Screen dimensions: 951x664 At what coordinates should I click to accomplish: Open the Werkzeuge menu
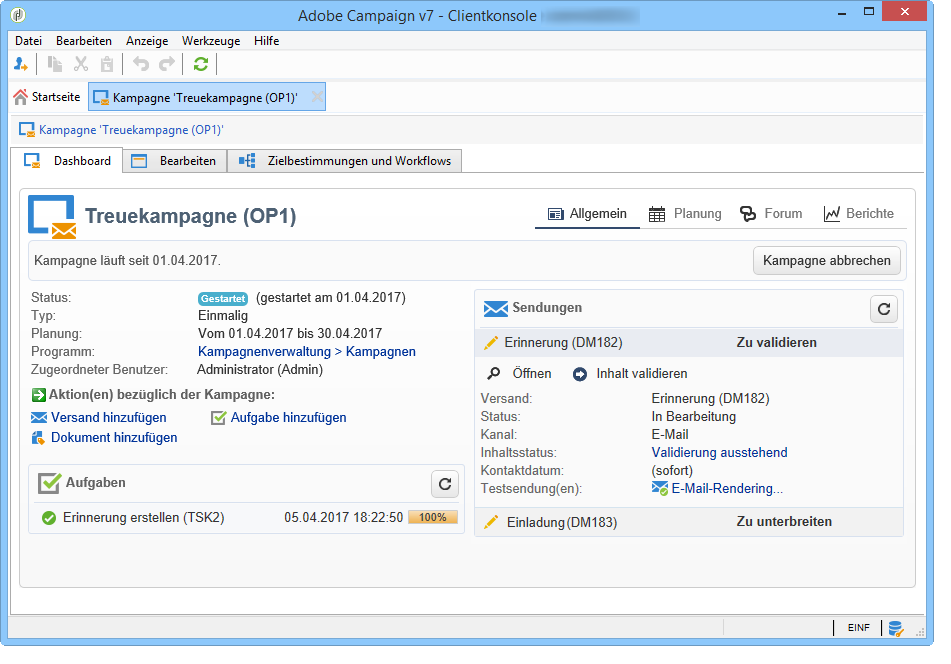[x=211, y=41]
